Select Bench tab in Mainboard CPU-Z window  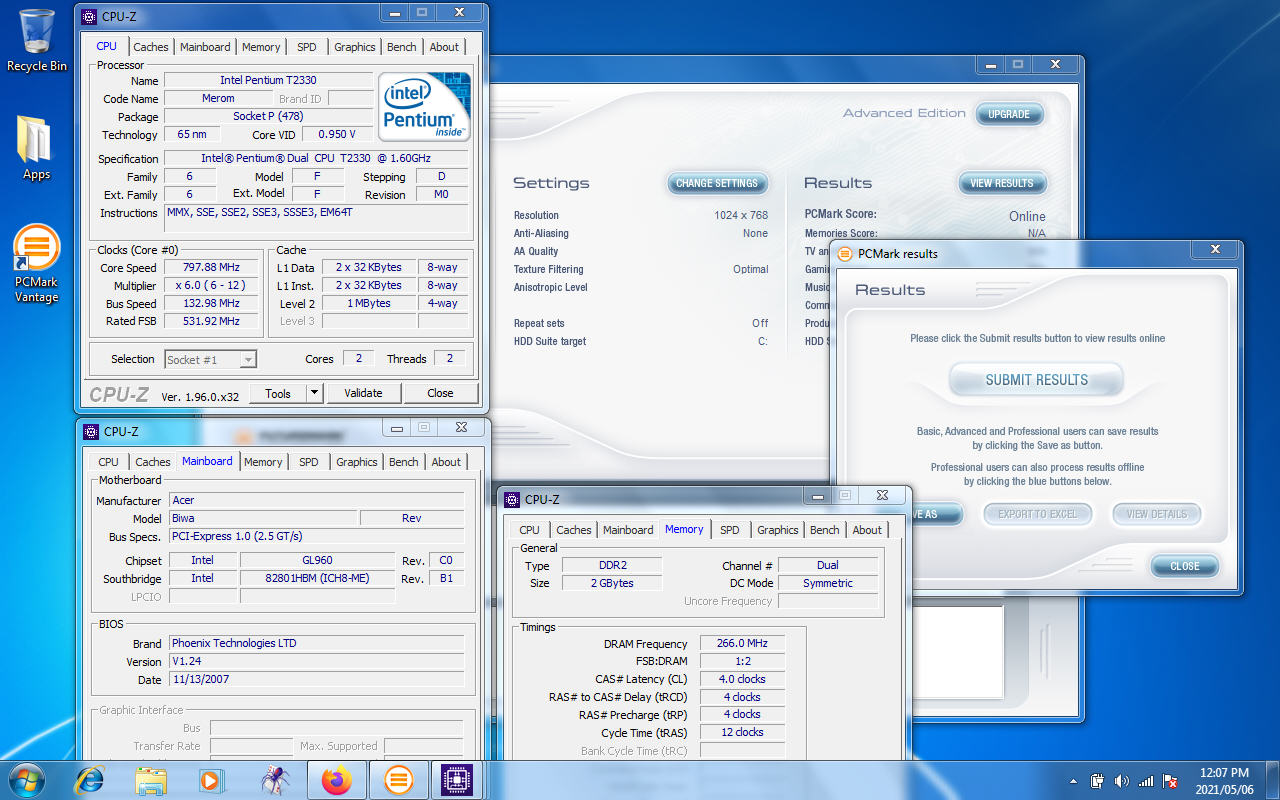pos(404,462)
